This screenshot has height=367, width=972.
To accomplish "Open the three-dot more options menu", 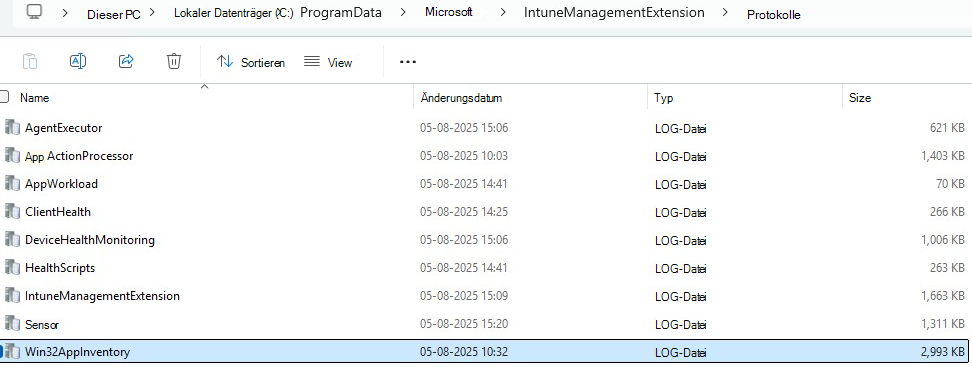I will (407, 62).
